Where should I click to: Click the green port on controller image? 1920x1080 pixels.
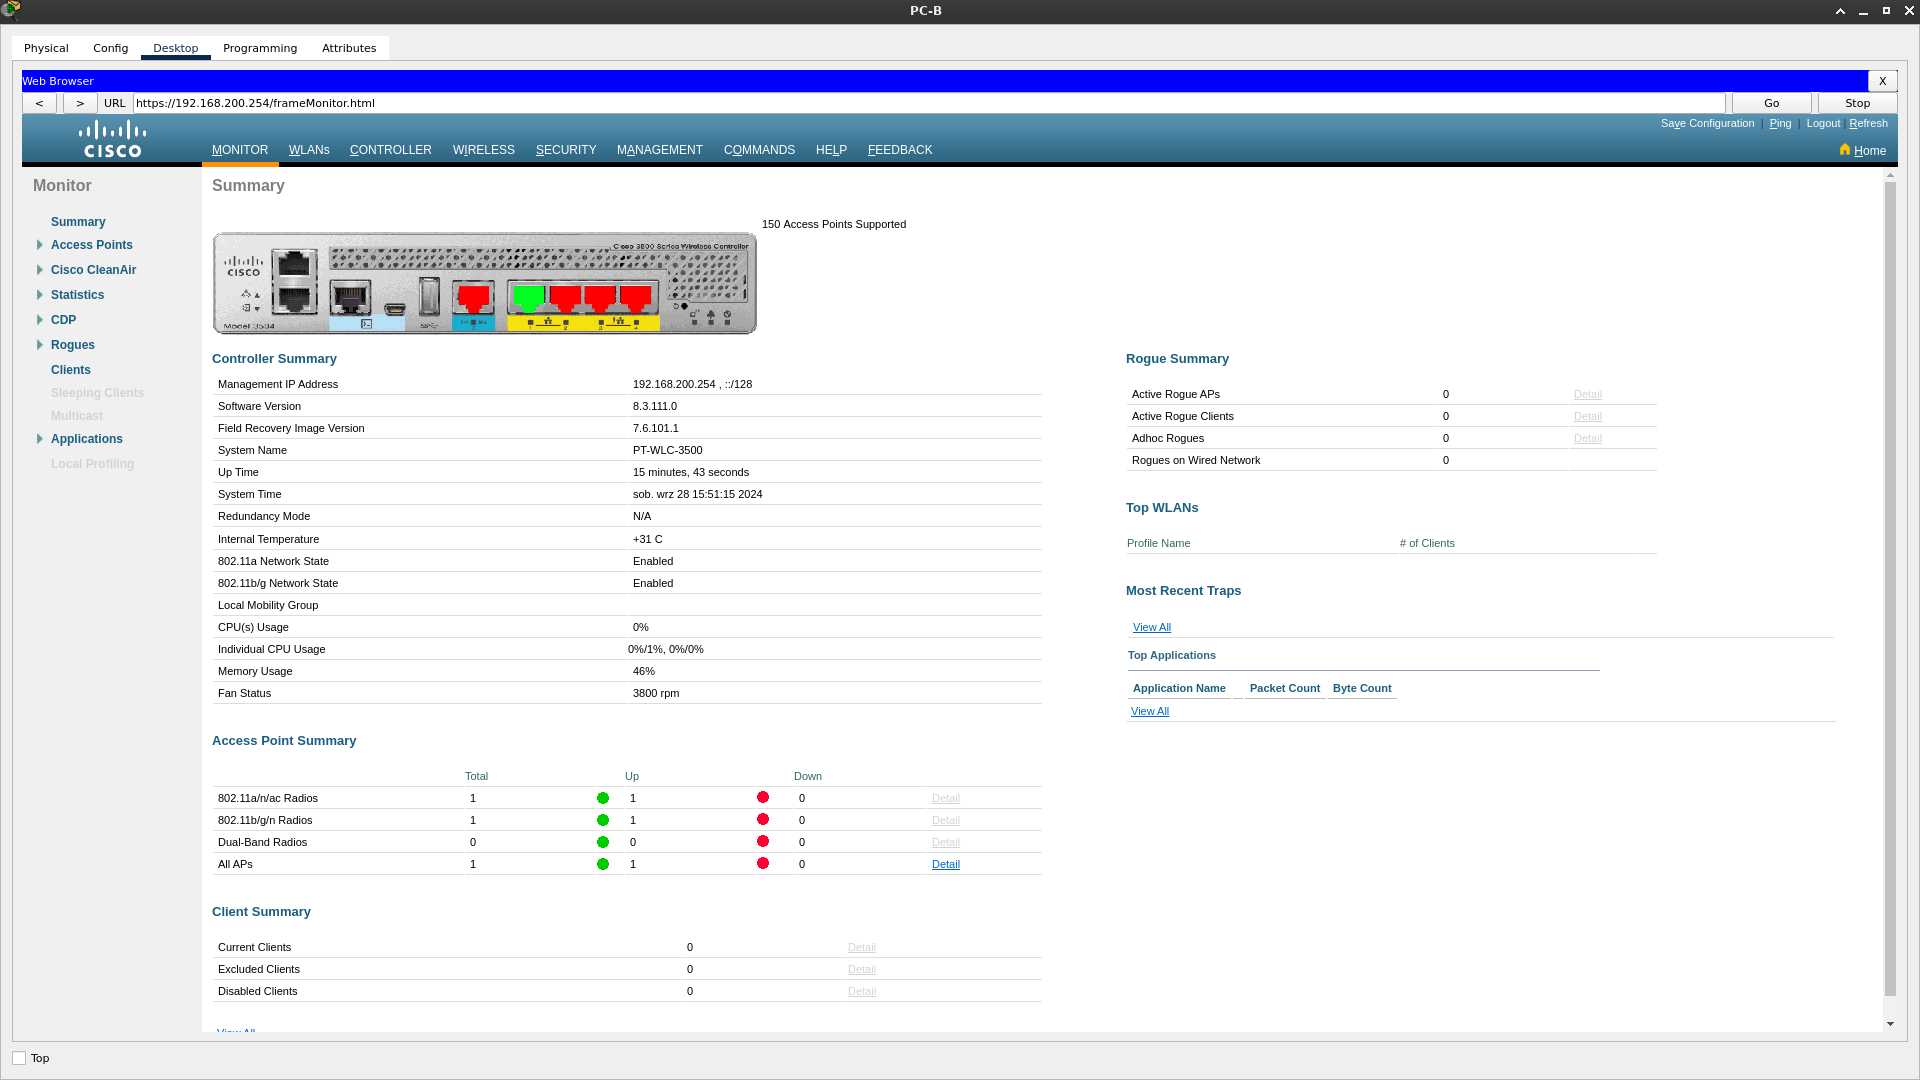pyautogui.click(x=528, y=297)
